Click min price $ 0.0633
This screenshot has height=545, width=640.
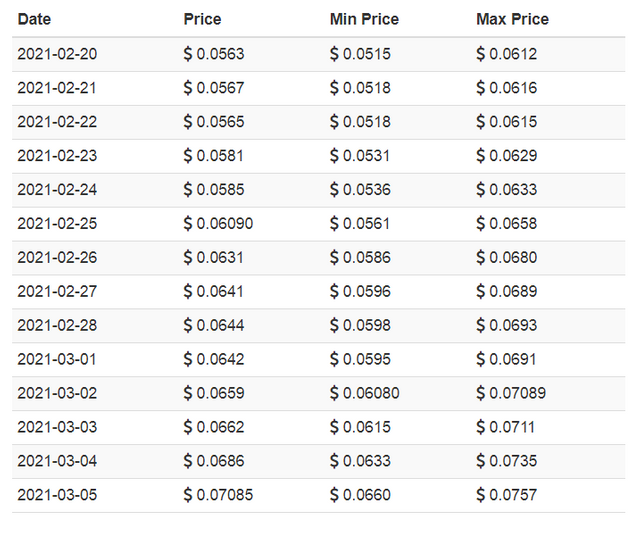pyautogui.click(x=360, y=461)
